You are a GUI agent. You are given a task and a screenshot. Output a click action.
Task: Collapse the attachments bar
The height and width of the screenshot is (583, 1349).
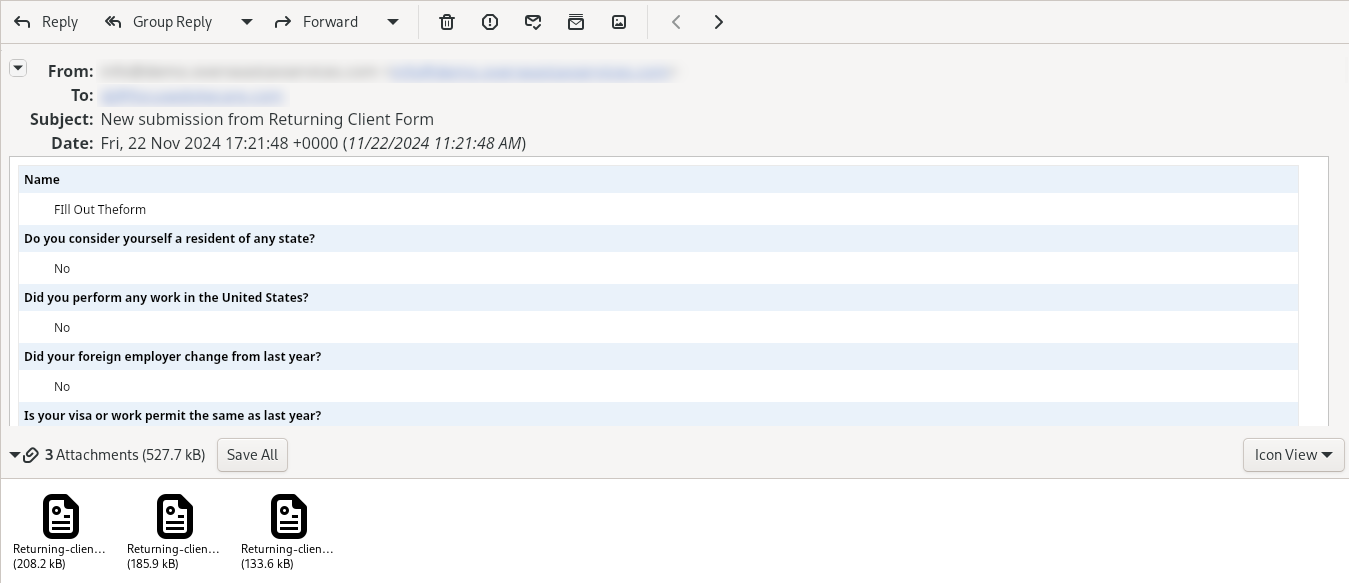[15, 455]
